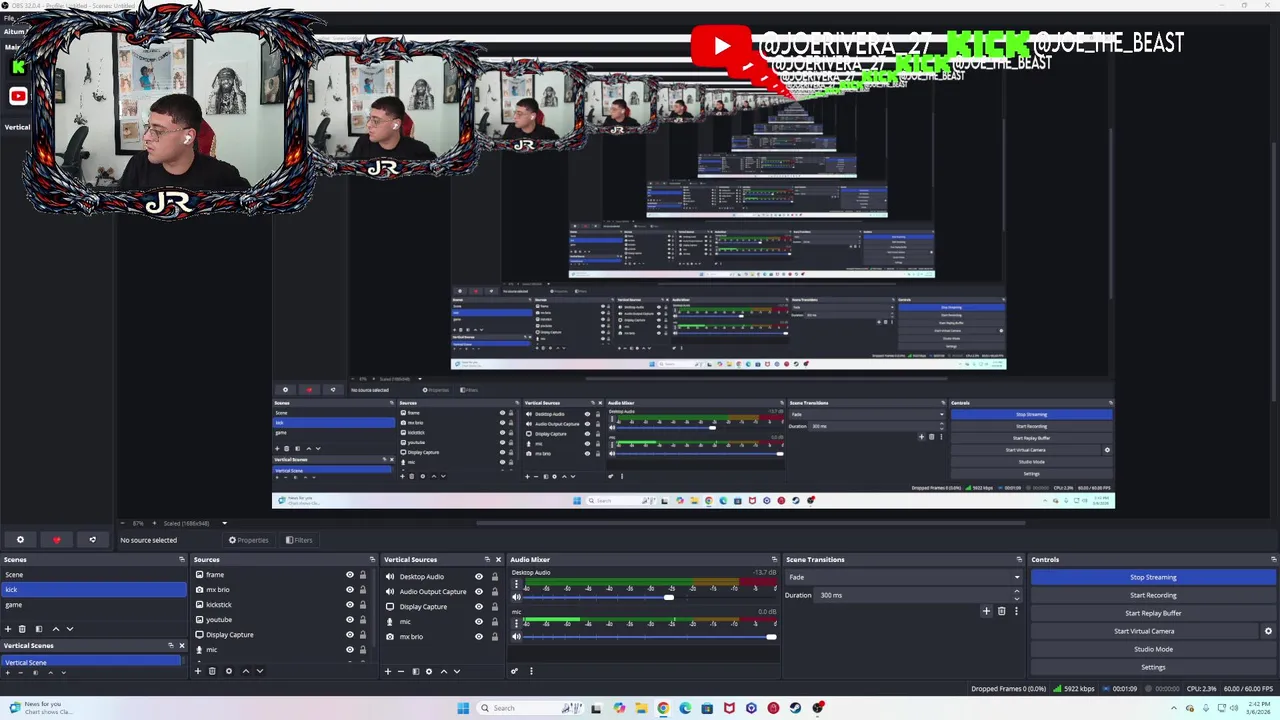
Task: Hide Audio Output Capture vertical source
Action: click(x=479, y=592)
